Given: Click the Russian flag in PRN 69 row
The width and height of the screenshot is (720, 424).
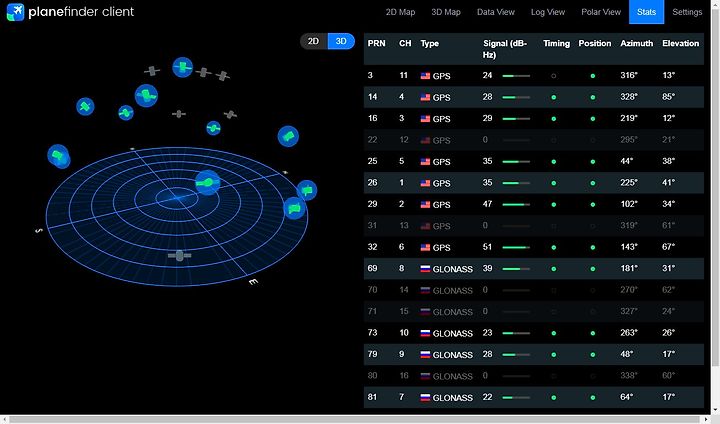Looking at the screenshot, I should click(425, 269).
